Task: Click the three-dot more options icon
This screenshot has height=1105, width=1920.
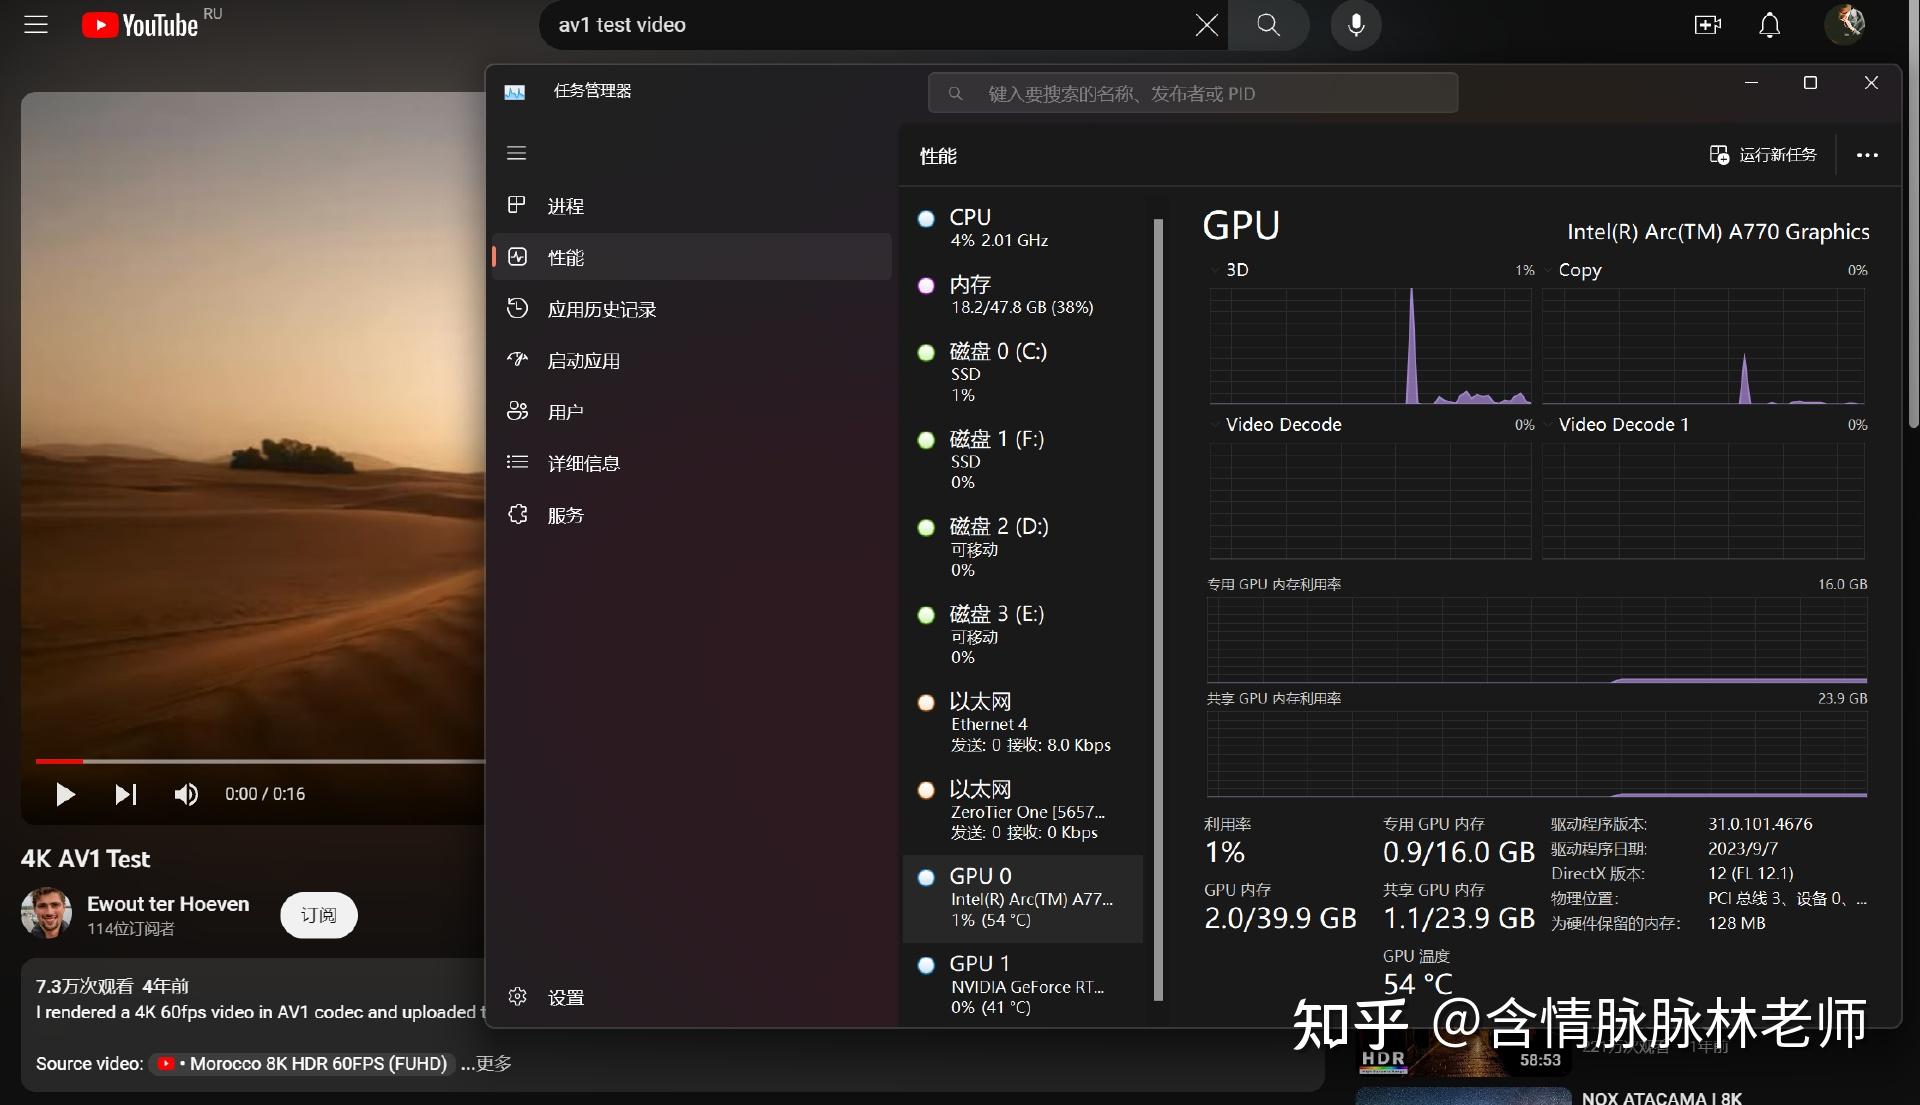Action: pos(1866,155)
